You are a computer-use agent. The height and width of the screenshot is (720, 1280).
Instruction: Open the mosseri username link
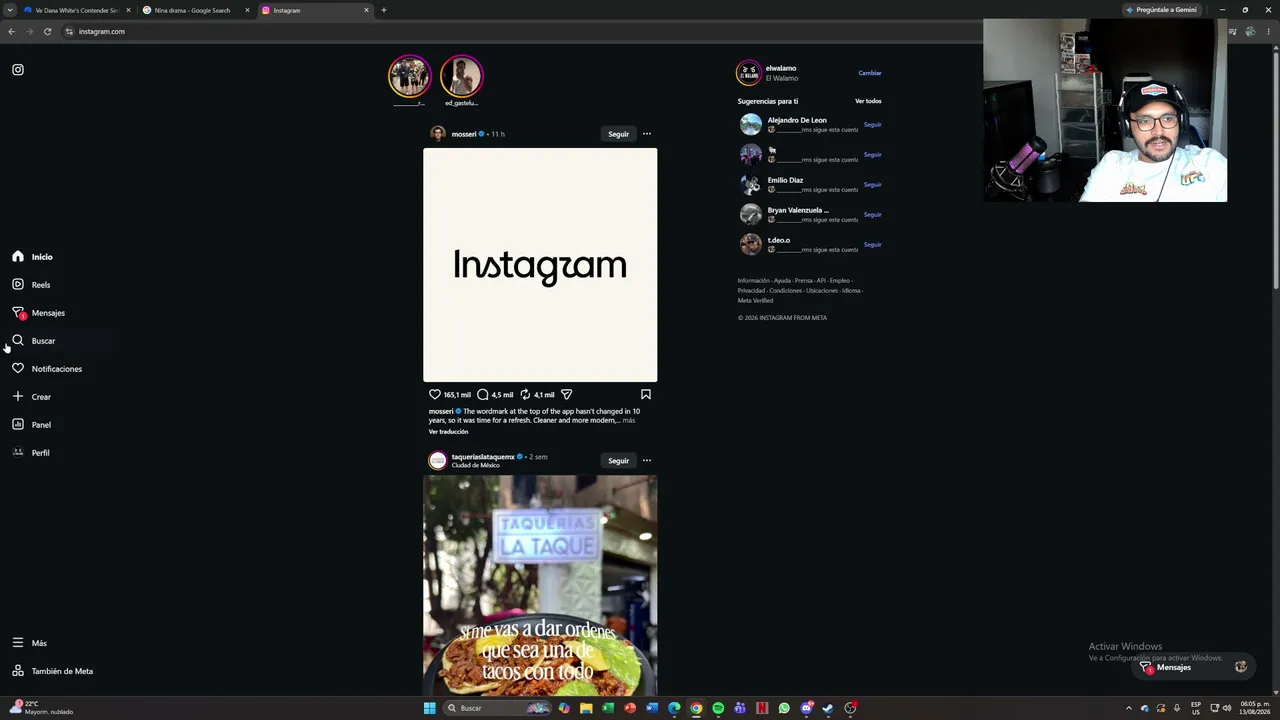[464, 134]
